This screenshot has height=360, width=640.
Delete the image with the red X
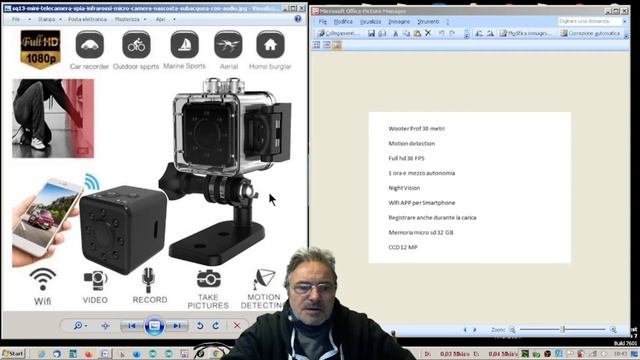pyautogui.click(x=237, y=325)
